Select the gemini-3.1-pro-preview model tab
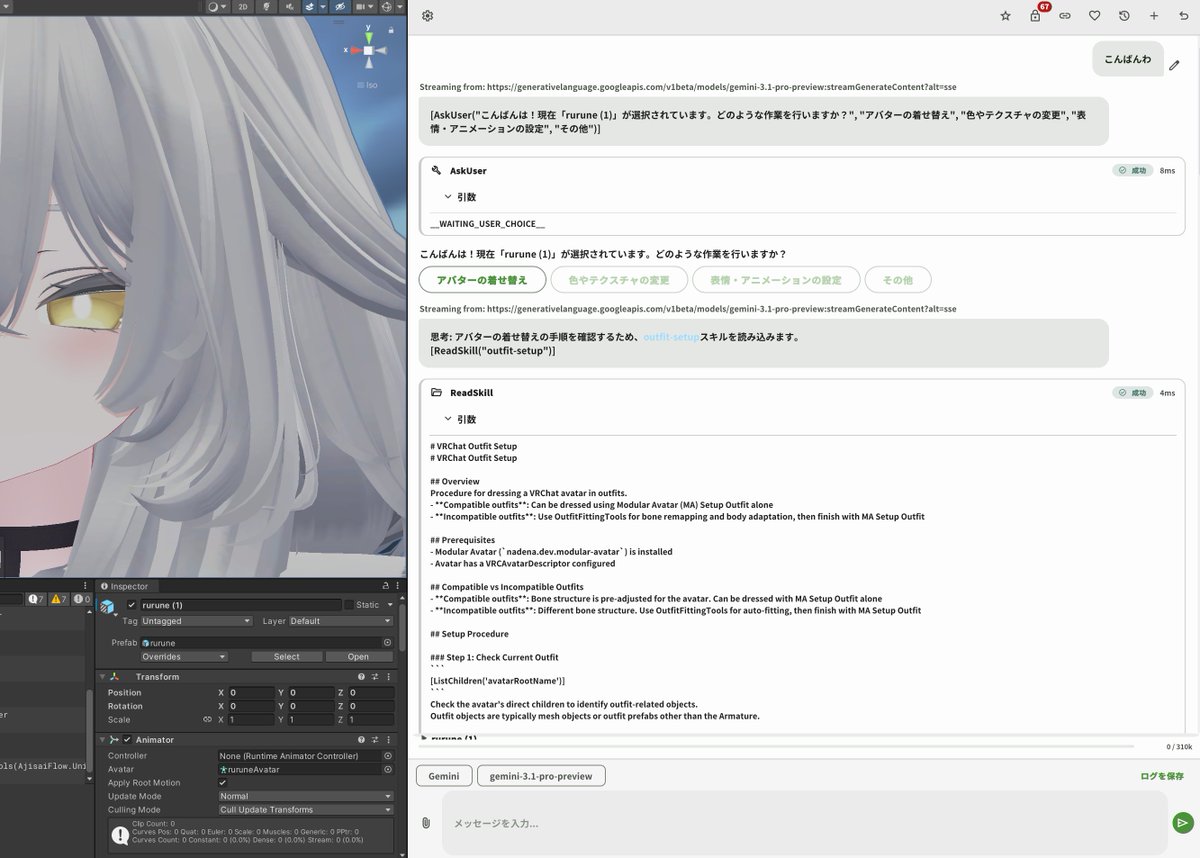Image resolution: width=1200 pixels, height=858 pixels. tap(541, 776)
